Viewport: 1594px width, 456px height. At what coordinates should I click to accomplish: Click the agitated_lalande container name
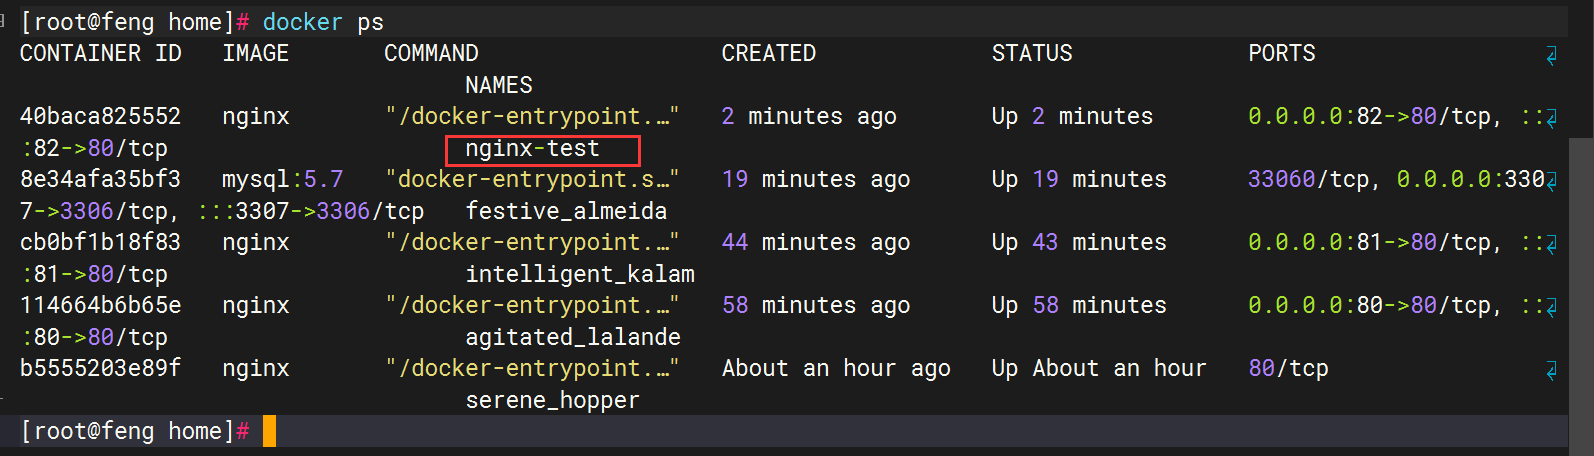(x=573, y=338)
